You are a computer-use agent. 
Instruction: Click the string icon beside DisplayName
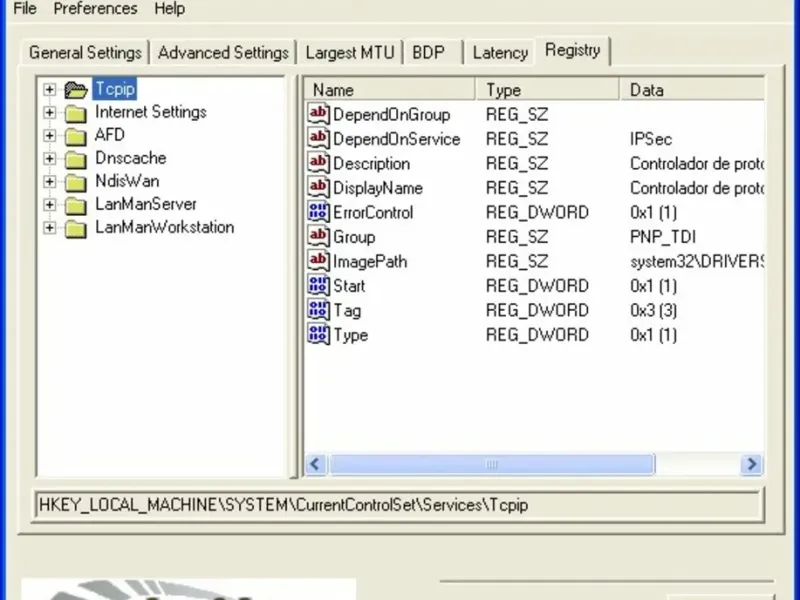tap(318, 187)
